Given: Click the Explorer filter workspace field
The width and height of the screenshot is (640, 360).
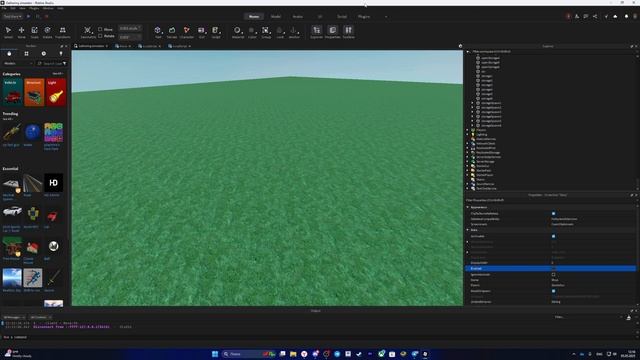Looking at the screenshot, I should click(x=549, y=51).
